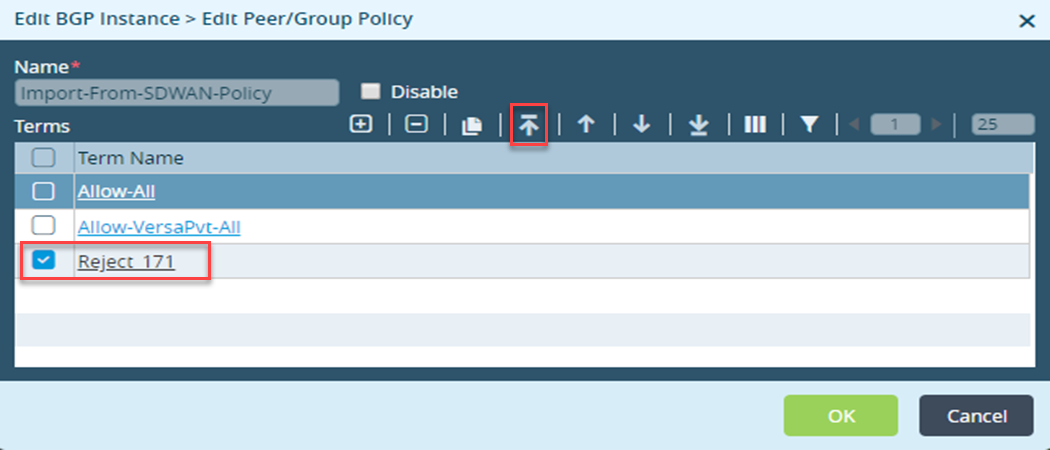This screenshot has width=1050, height=450.
Task: Move selected term up one row
Action: (x=586, y=124)
